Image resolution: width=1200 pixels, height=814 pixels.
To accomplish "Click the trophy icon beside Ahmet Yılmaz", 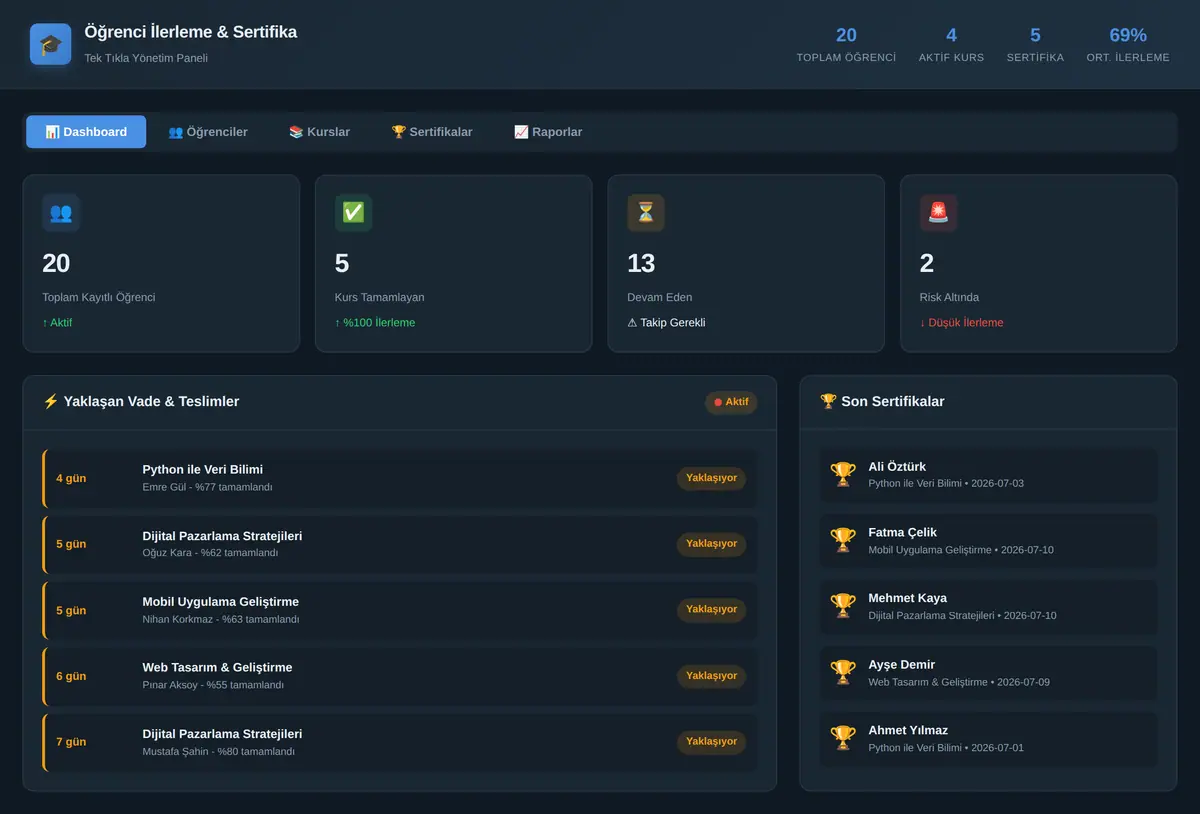I will point(843,738).
